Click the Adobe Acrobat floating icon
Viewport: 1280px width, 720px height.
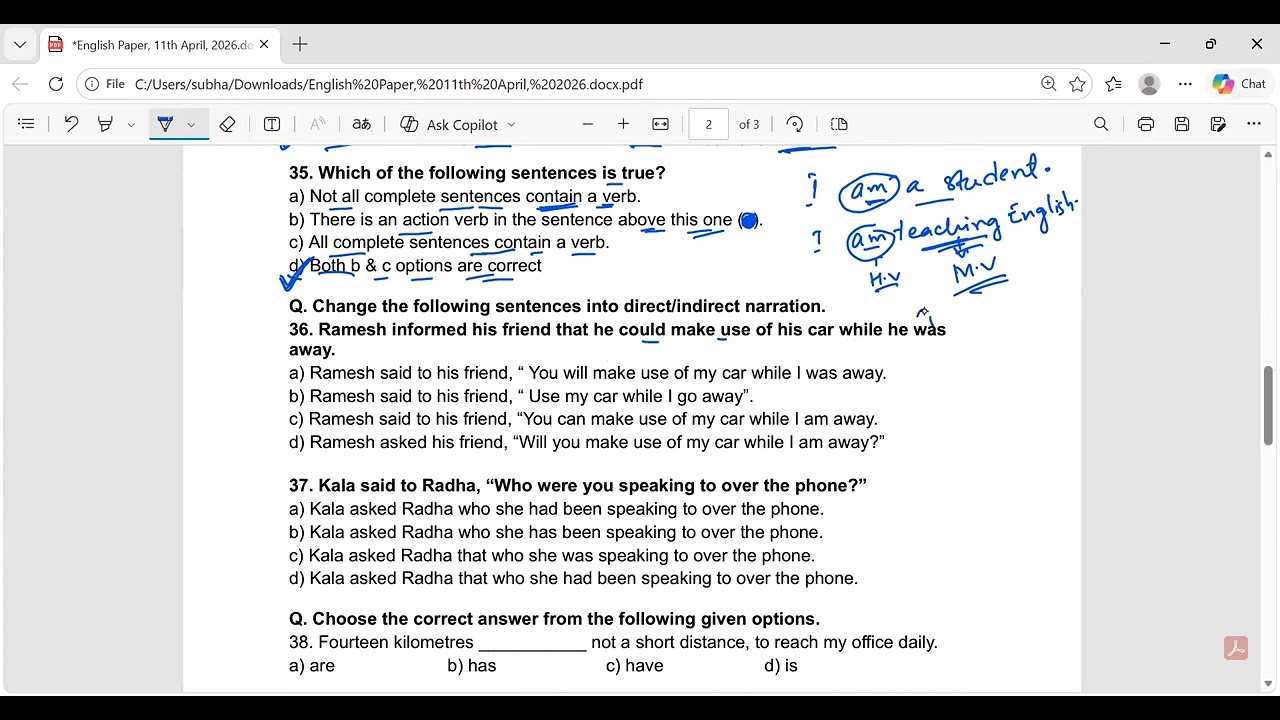[x=1236, y=648]
